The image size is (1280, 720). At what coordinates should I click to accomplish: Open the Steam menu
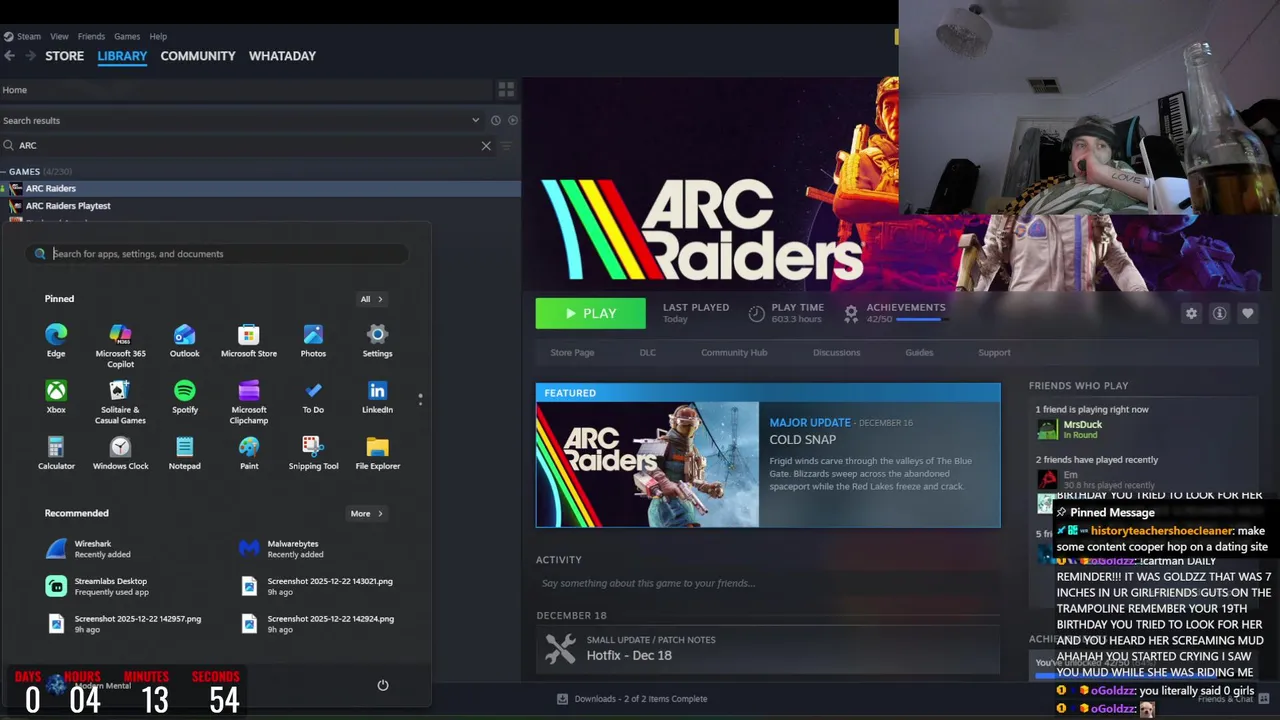pyautogui.click(x=28, y=36)
